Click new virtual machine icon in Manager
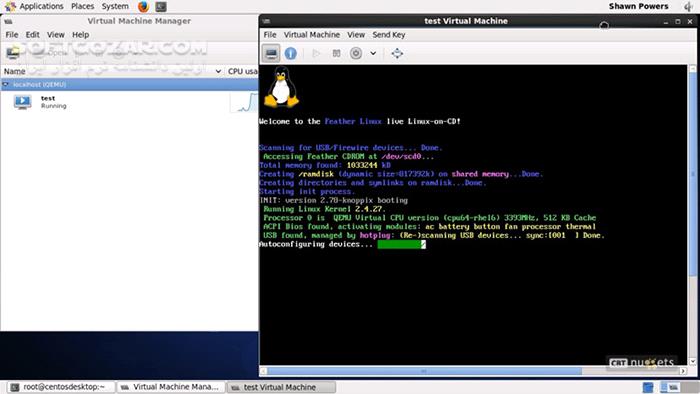This screenshot has width=700, height=394. click(x=13, y=53)
